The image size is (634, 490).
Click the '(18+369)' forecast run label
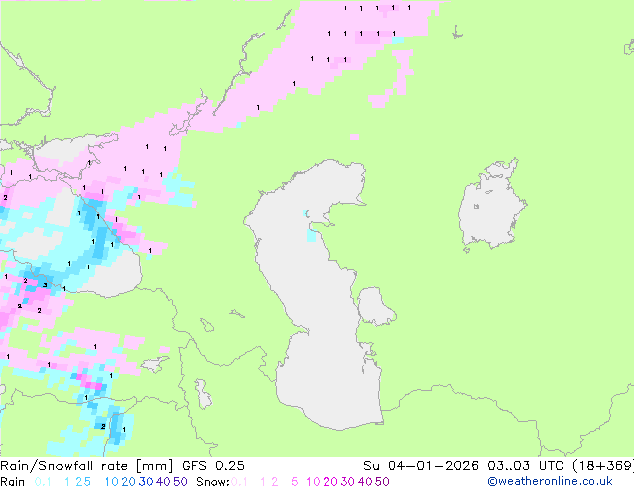point(603,466)
